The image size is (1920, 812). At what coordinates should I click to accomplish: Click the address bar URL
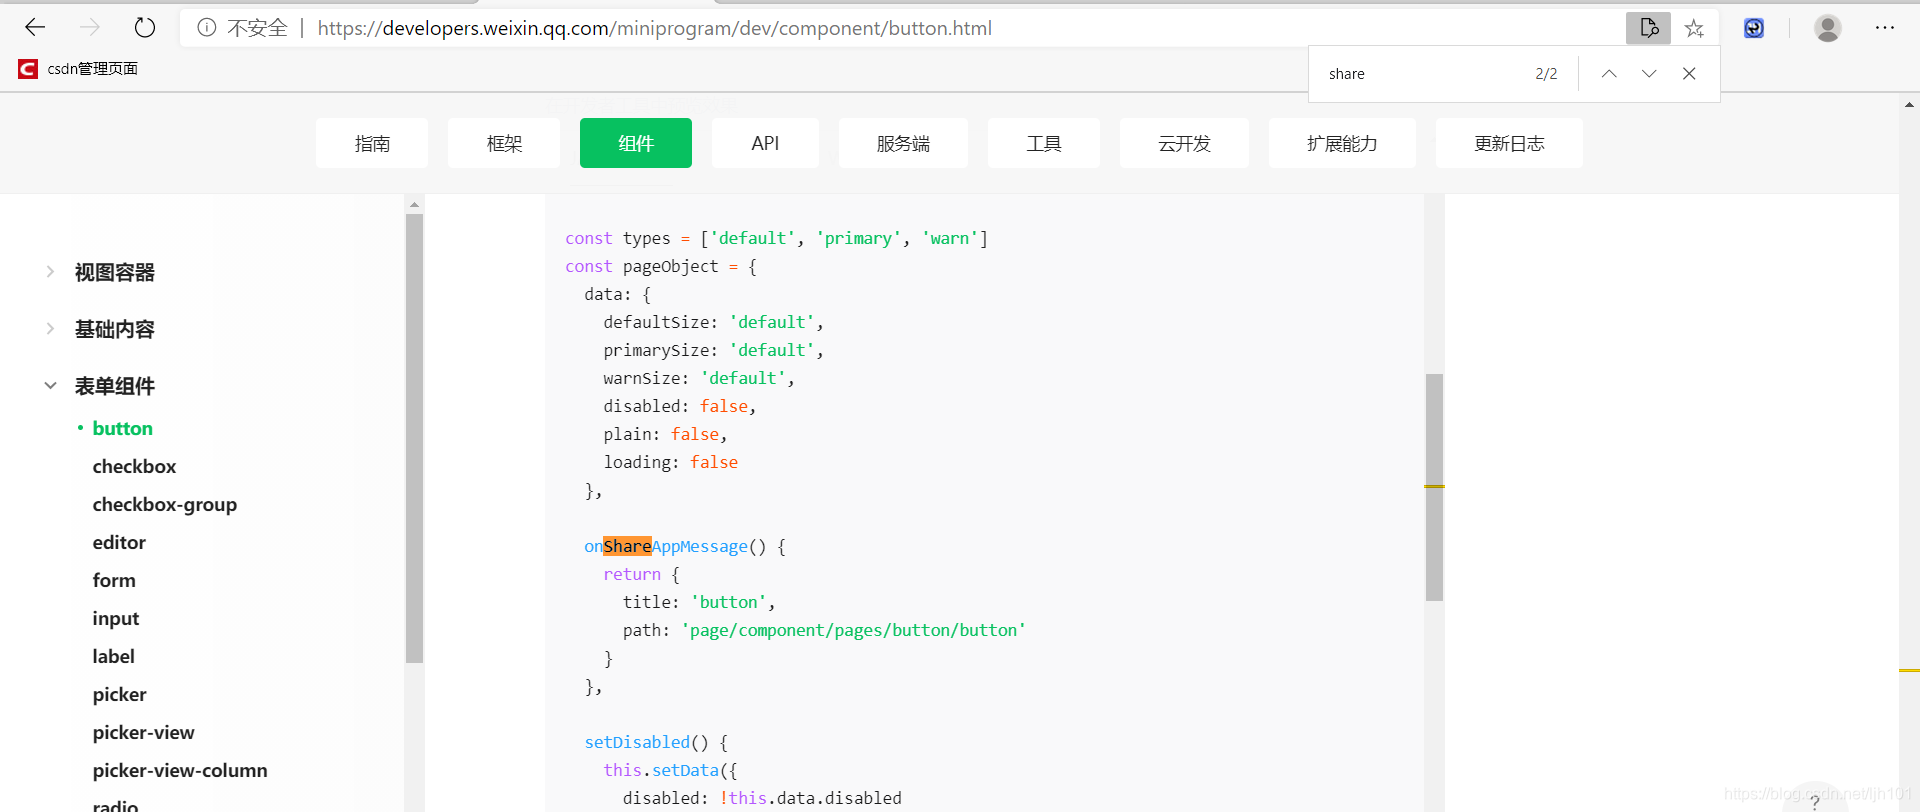pyautogui.click(x=655, y=28)
